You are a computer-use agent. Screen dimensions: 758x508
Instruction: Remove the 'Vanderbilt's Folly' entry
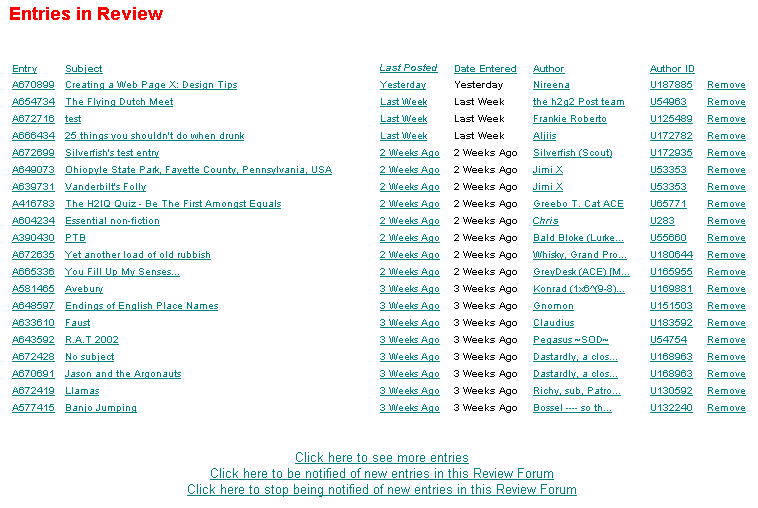coord(726,187)
